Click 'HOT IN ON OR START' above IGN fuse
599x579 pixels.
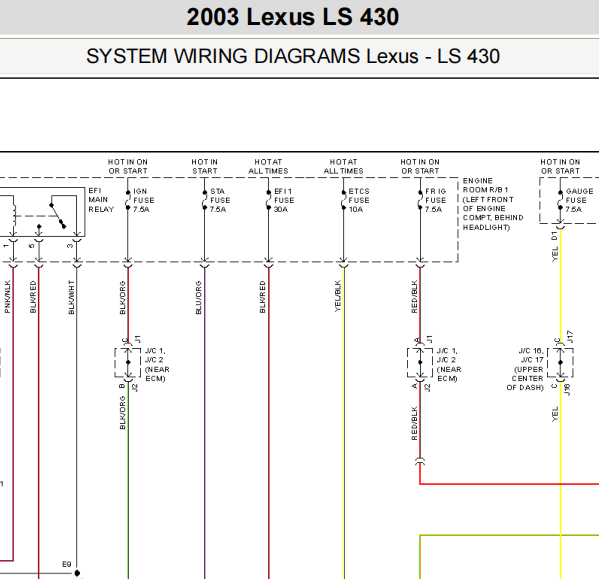[128, 167]
